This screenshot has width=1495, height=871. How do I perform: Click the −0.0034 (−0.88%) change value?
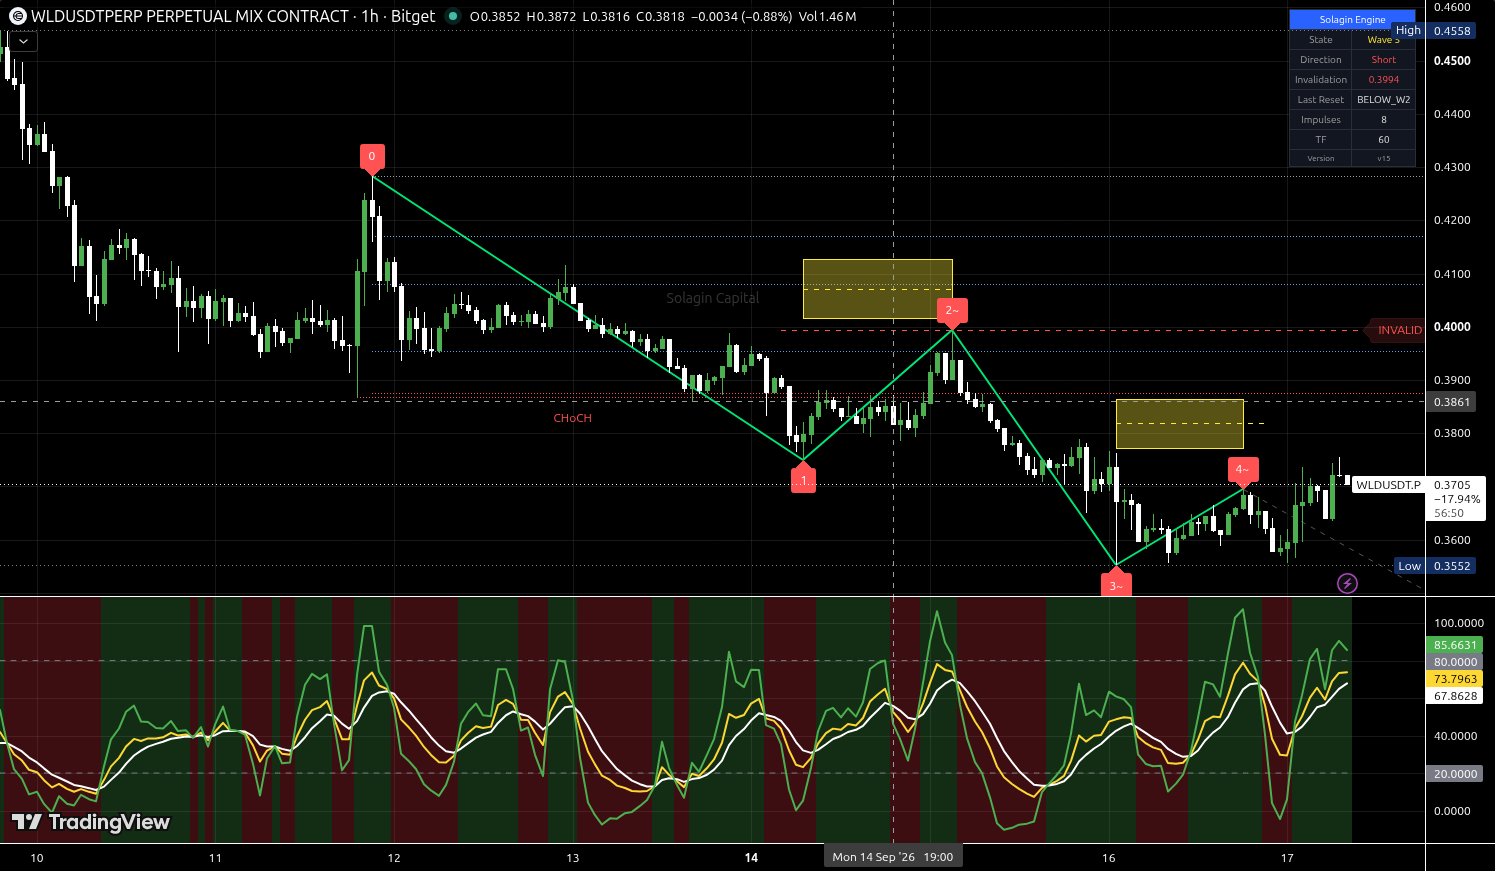(742, 17)
